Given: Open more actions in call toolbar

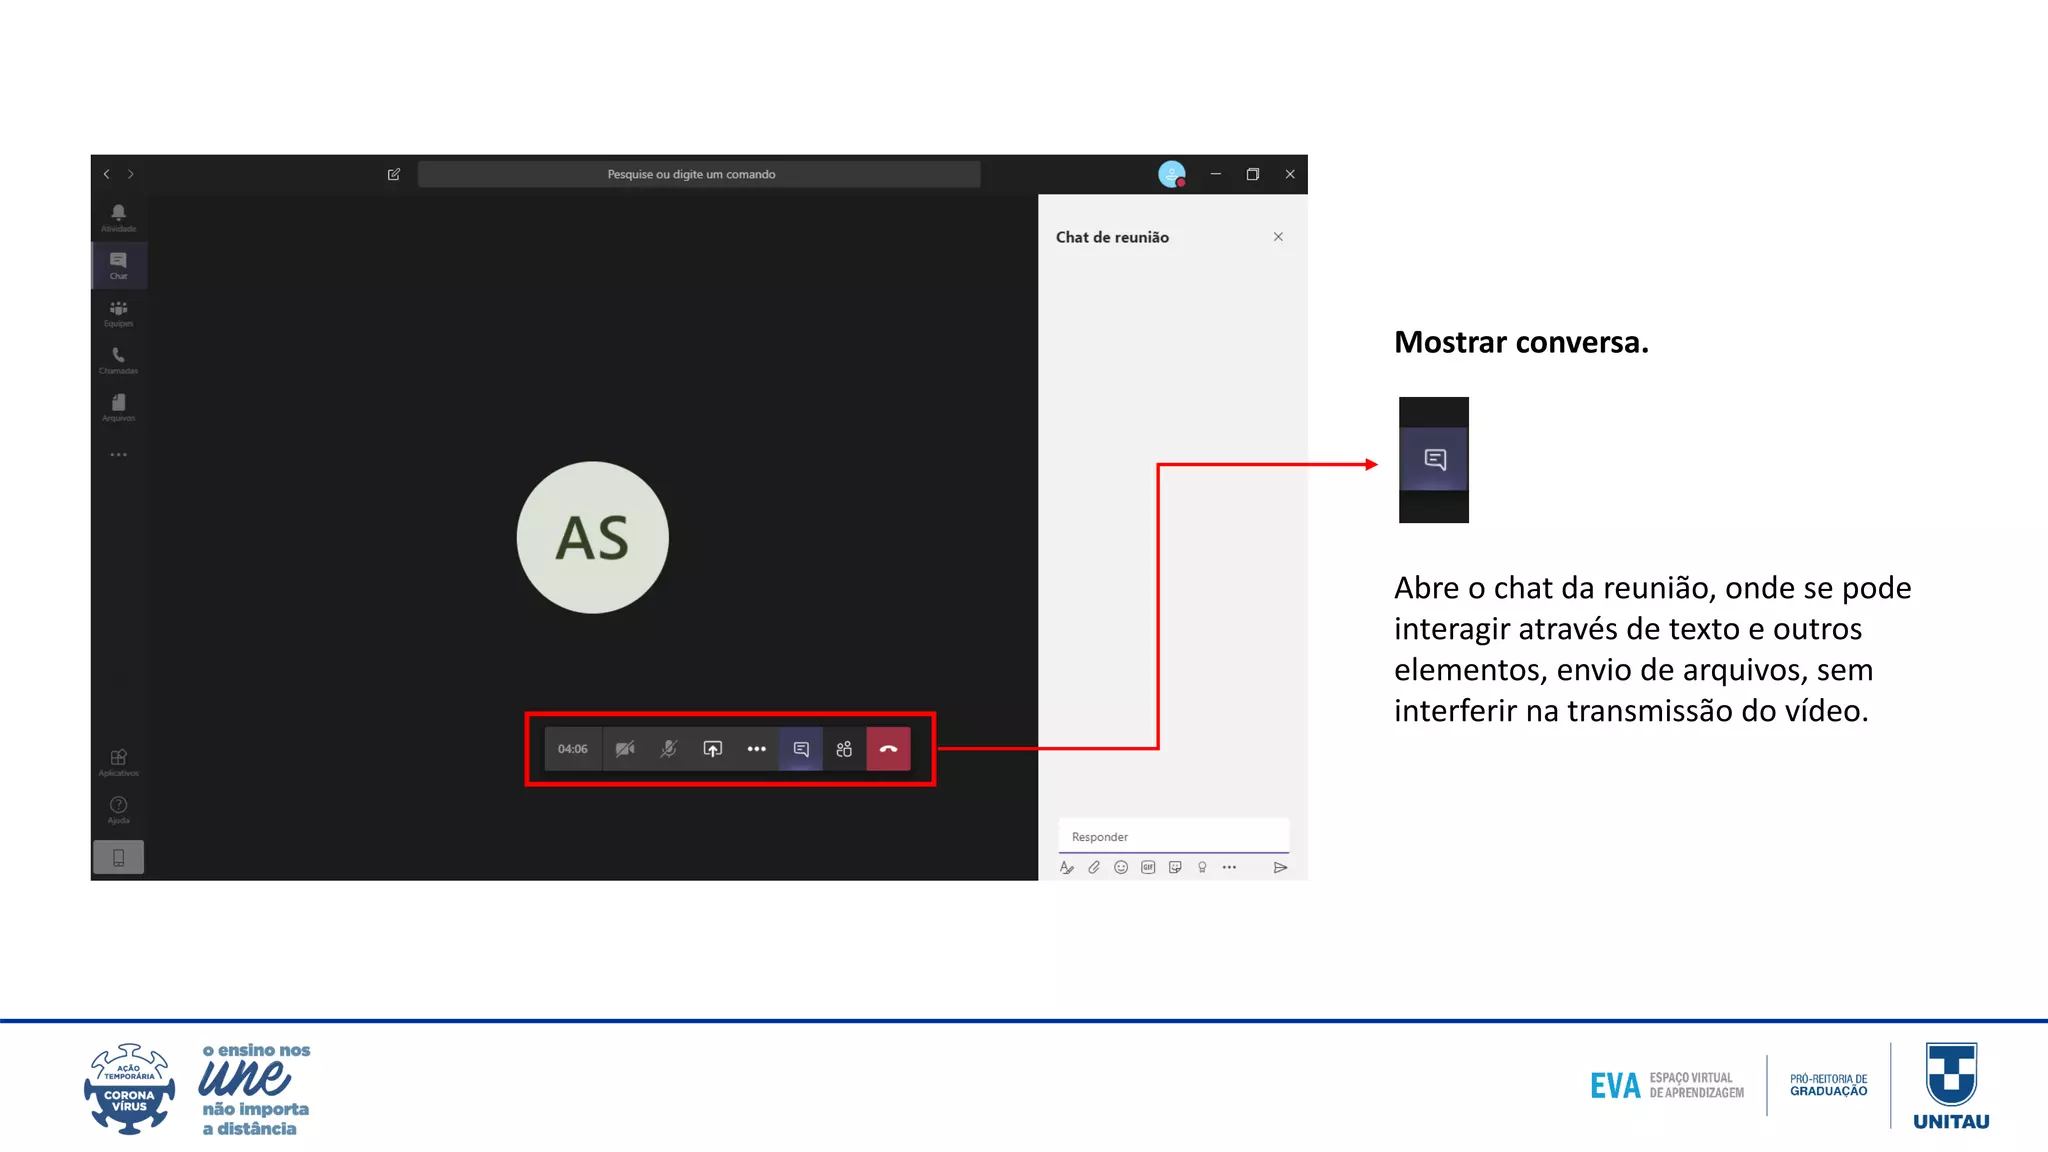Looking at the screenshot, I should (757, 749).
